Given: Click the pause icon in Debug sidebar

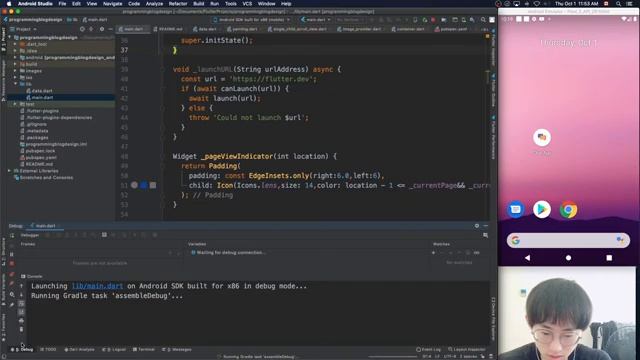Looking at the screenshot, I should point(12,254).
